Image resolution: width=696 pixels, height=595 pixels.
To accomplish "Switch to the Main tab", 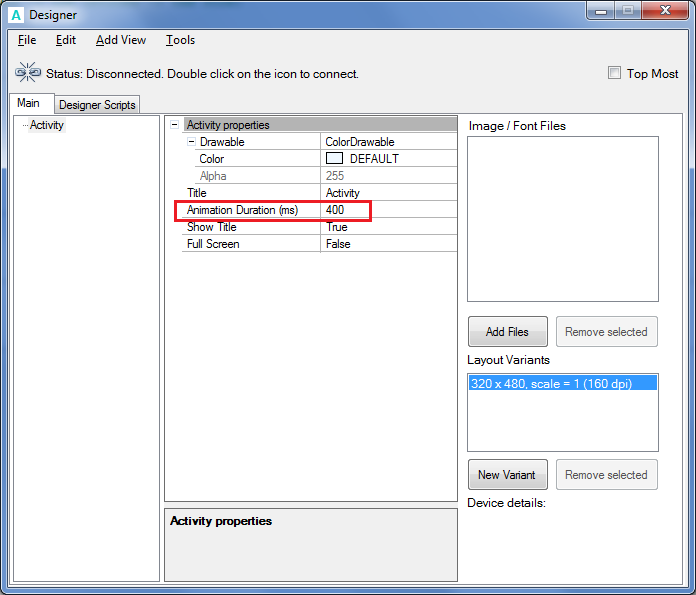I will pyautogui.click(x=32, y=103).
